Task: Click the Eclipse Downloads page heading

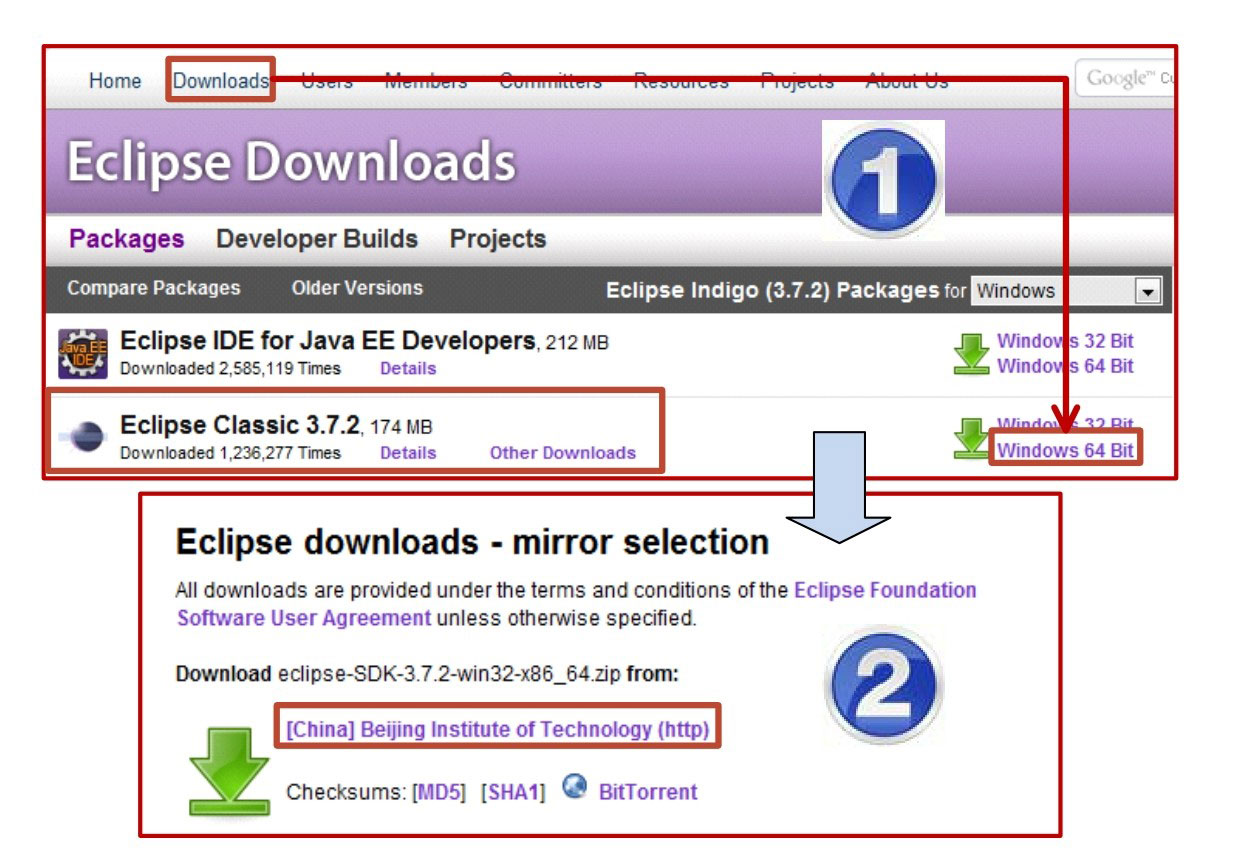Action: [292, 161]
